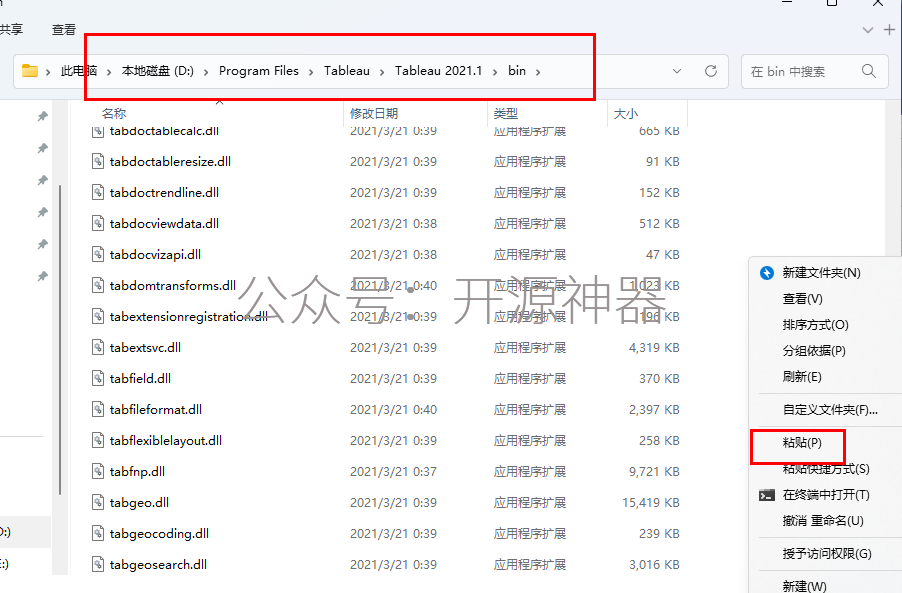Image resolution: width=902 pixels, height=593 pixels.
Task: Select file name tabfnp.dll
Action: click(137, 472)
